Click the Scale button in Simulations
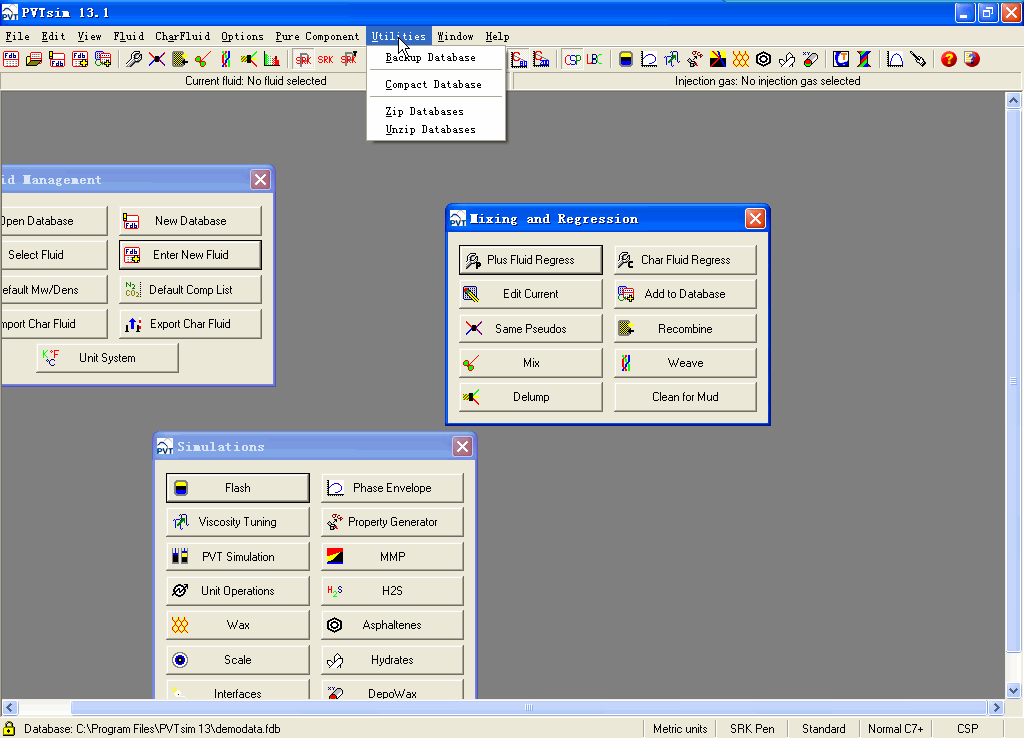The image size is (1024, 738). coord(238,660)
